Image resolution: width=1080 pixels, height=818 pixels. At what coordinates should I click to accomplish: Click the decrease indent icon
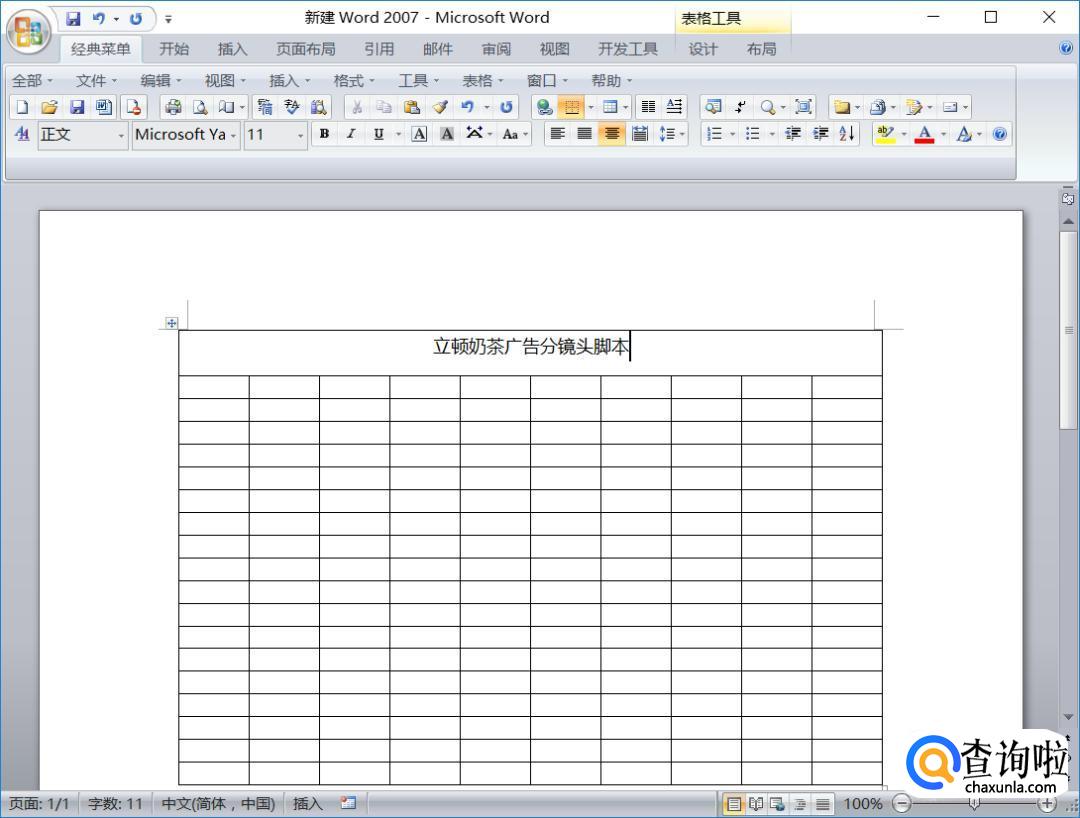[x=793, y=134]
